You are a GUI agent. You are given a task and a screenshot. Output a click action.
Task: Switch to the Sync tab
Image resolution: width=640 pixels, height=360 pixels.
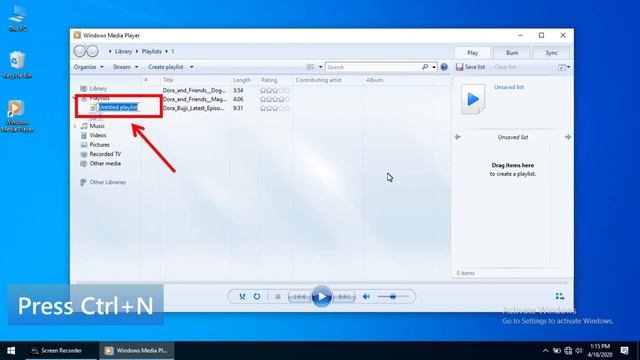click(551, 53)
